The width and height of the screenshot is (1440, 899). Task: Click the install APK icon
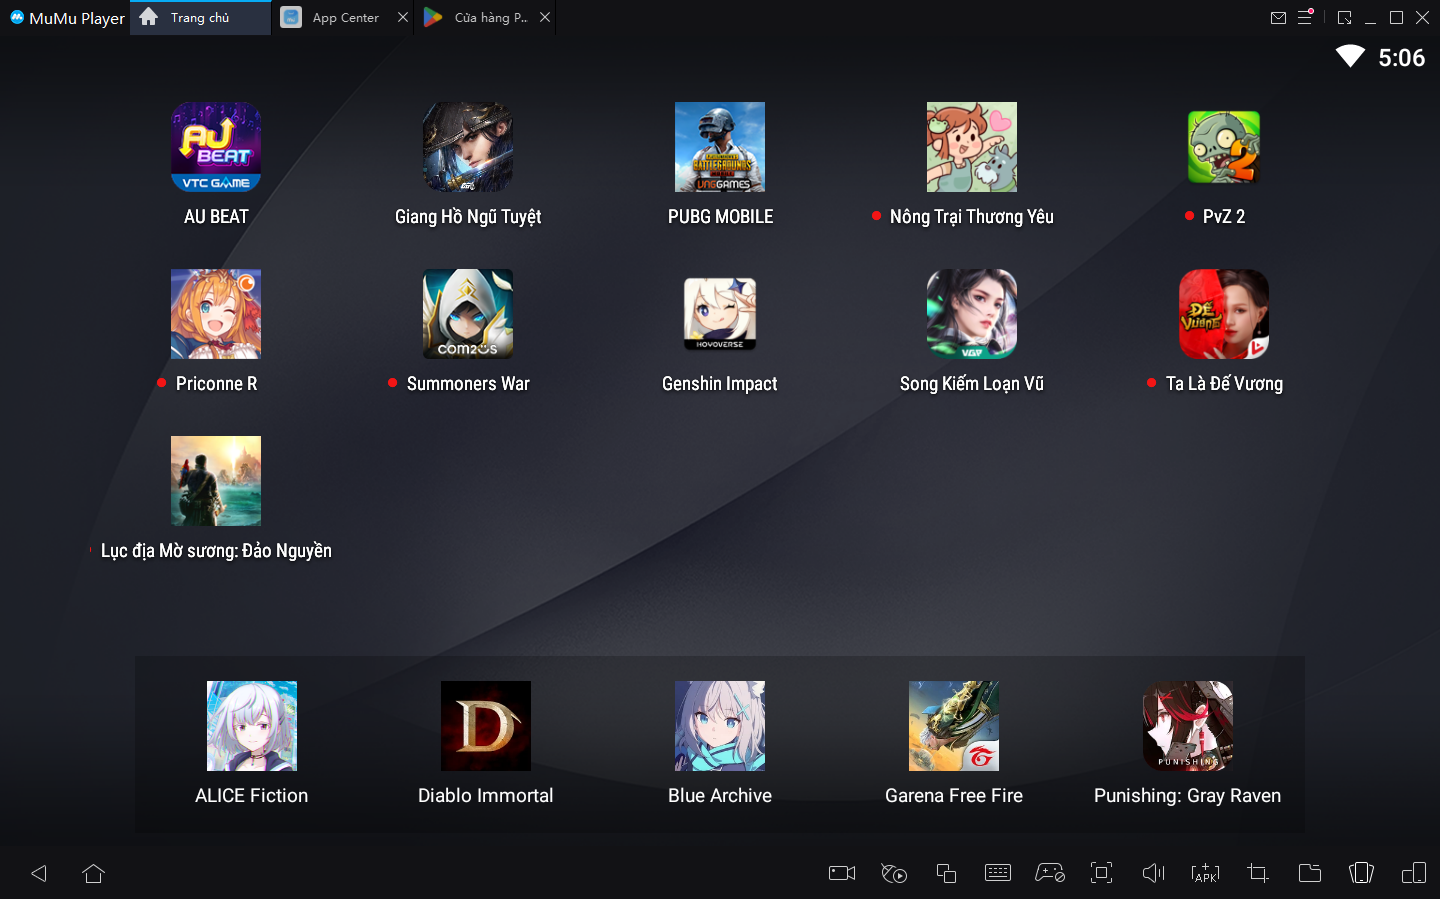click(x=1205, y=873)
